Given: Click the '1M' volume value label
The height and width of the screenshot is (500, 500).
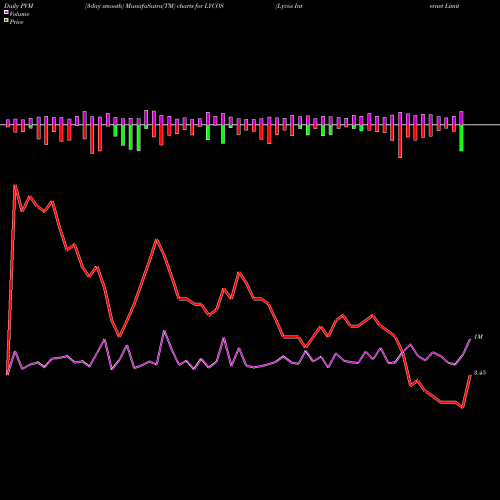Looking at the screenshot, I should 478,337.
